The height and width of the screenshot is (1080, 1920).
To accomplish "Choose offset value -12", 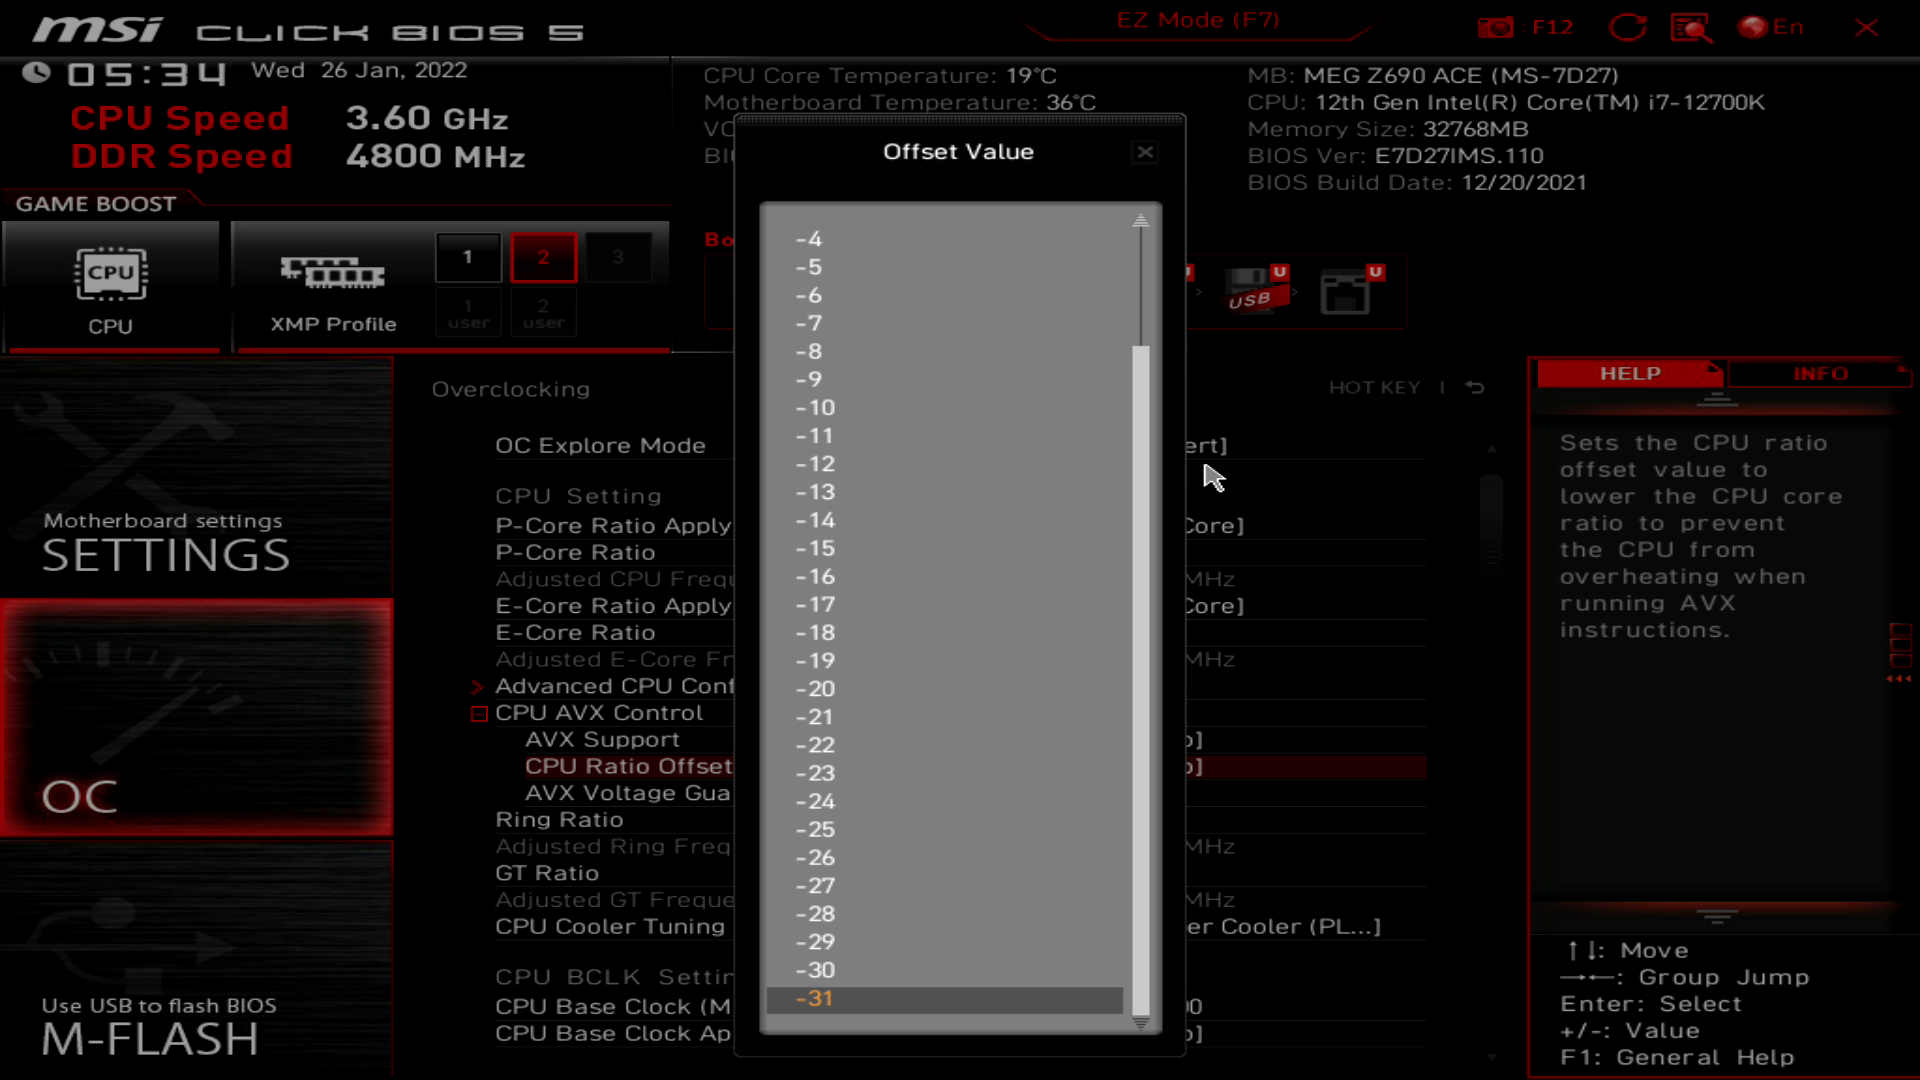I will [944, 464].
